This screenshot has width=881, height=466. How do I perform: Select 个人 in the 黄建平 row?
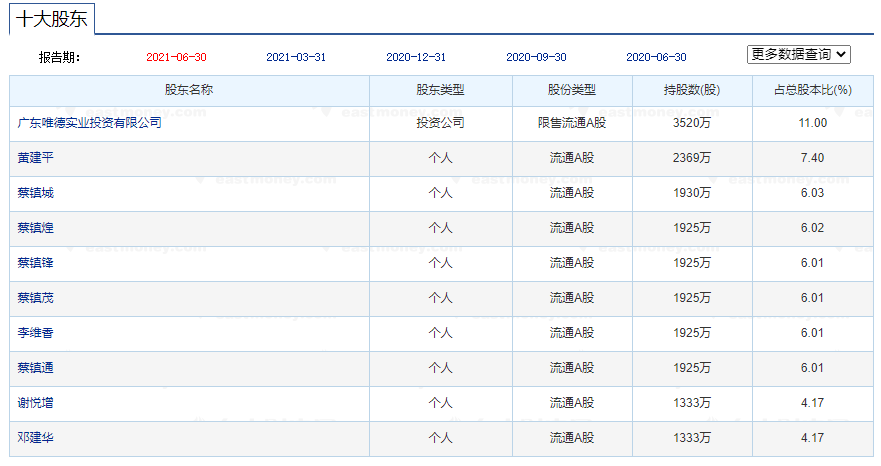[x=440, y=158]
